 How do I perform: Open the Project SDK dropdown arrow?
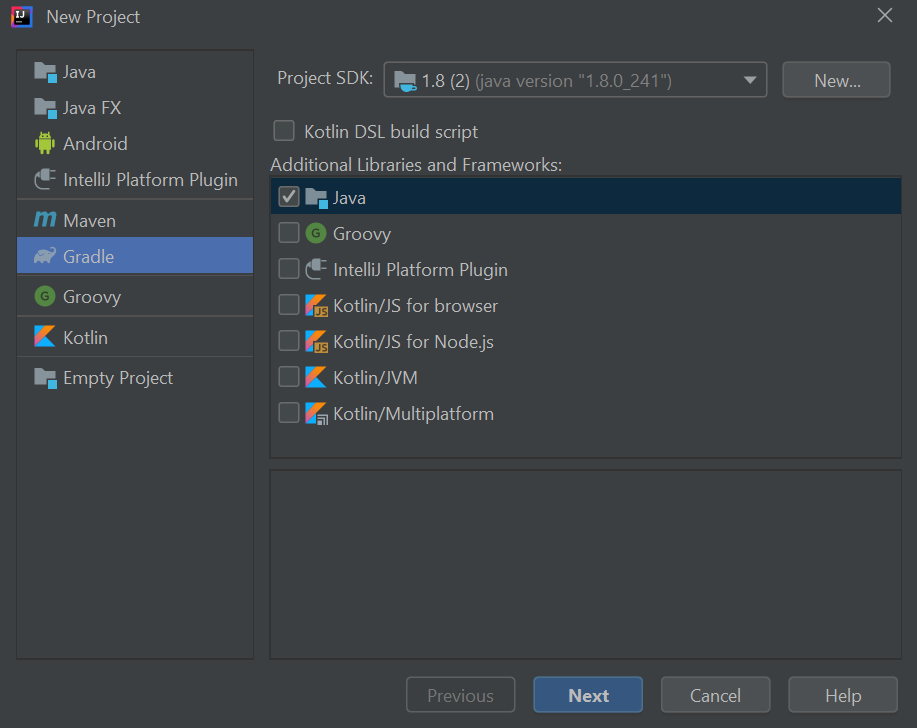click(x=750, y=80)
